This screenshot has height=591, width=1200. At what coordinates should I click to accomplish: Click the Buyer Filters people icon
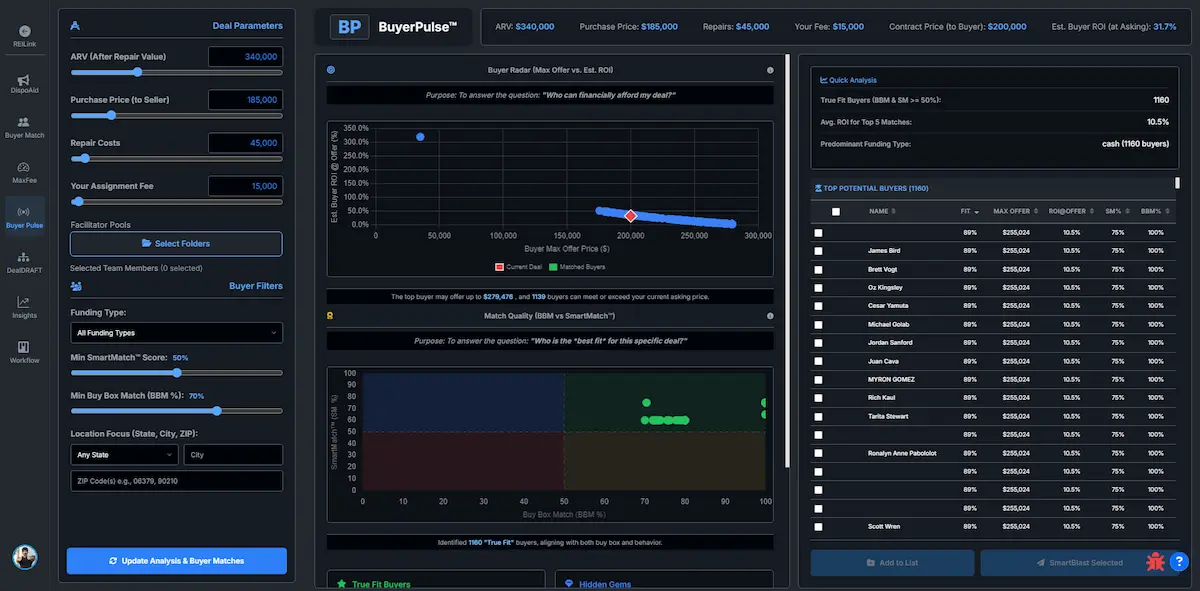tap(76, 286)
